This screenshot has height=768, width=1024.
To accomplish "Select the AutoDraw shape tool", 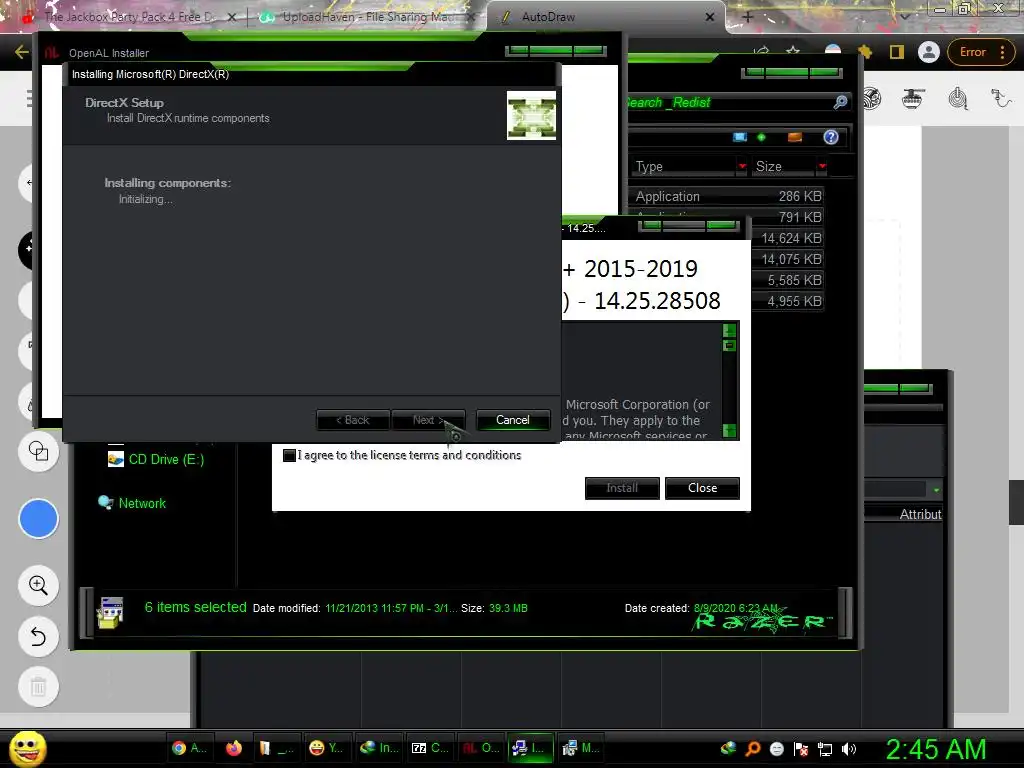I will coord(39,451).
